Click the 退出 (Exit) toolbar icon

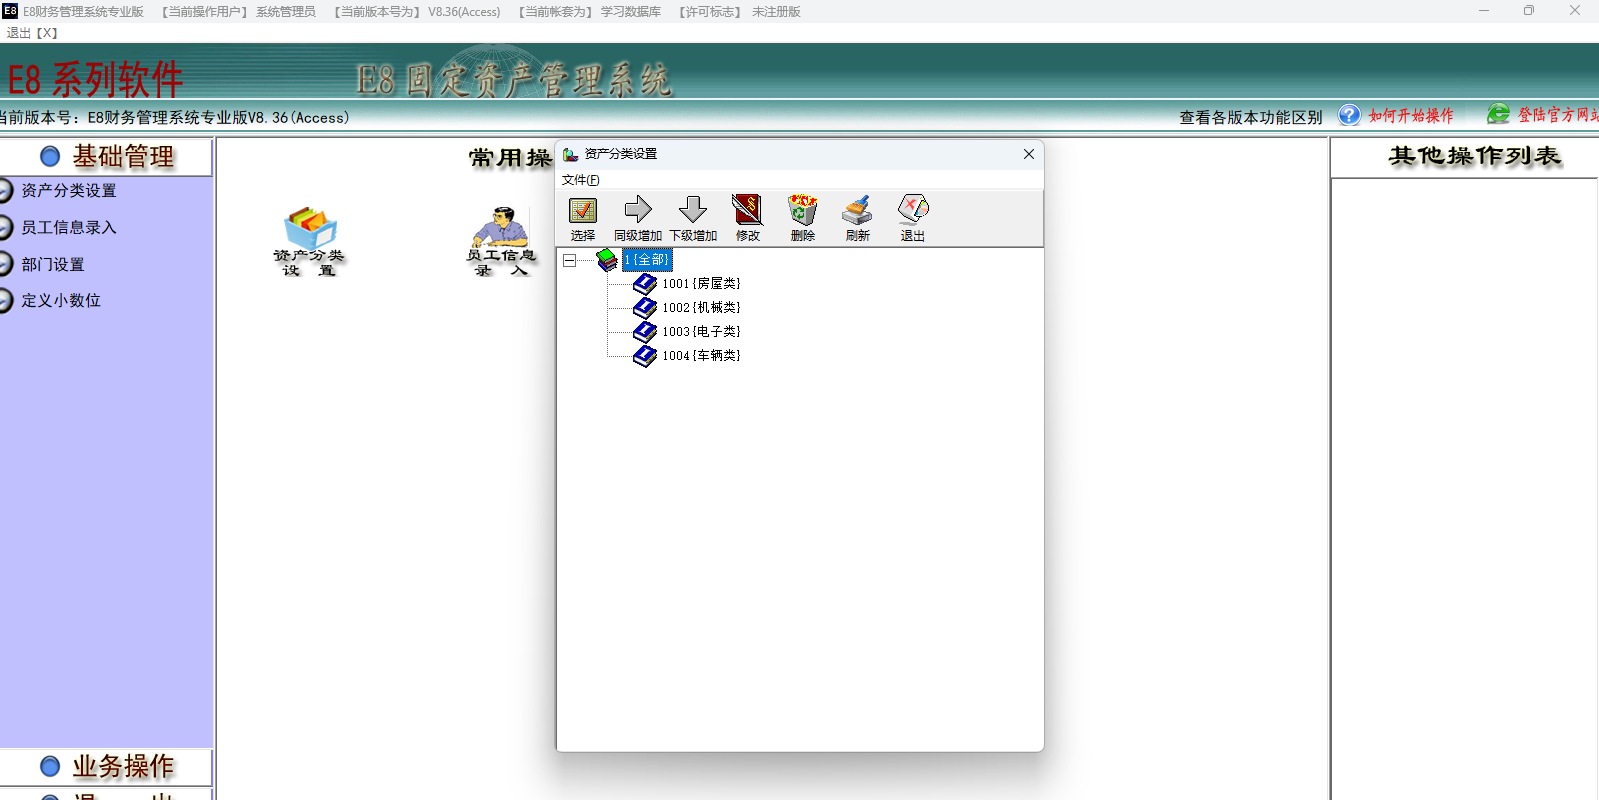[x=912, y=210]
